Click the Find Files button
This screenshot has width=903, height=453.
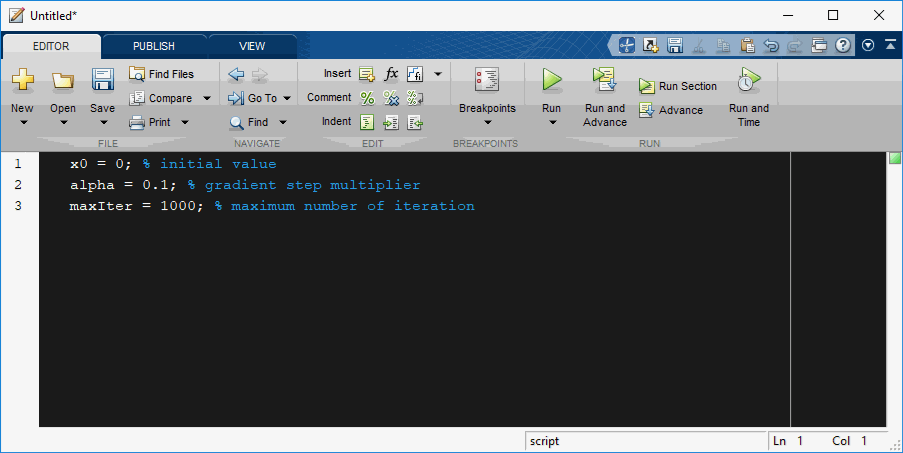[161, 74]
